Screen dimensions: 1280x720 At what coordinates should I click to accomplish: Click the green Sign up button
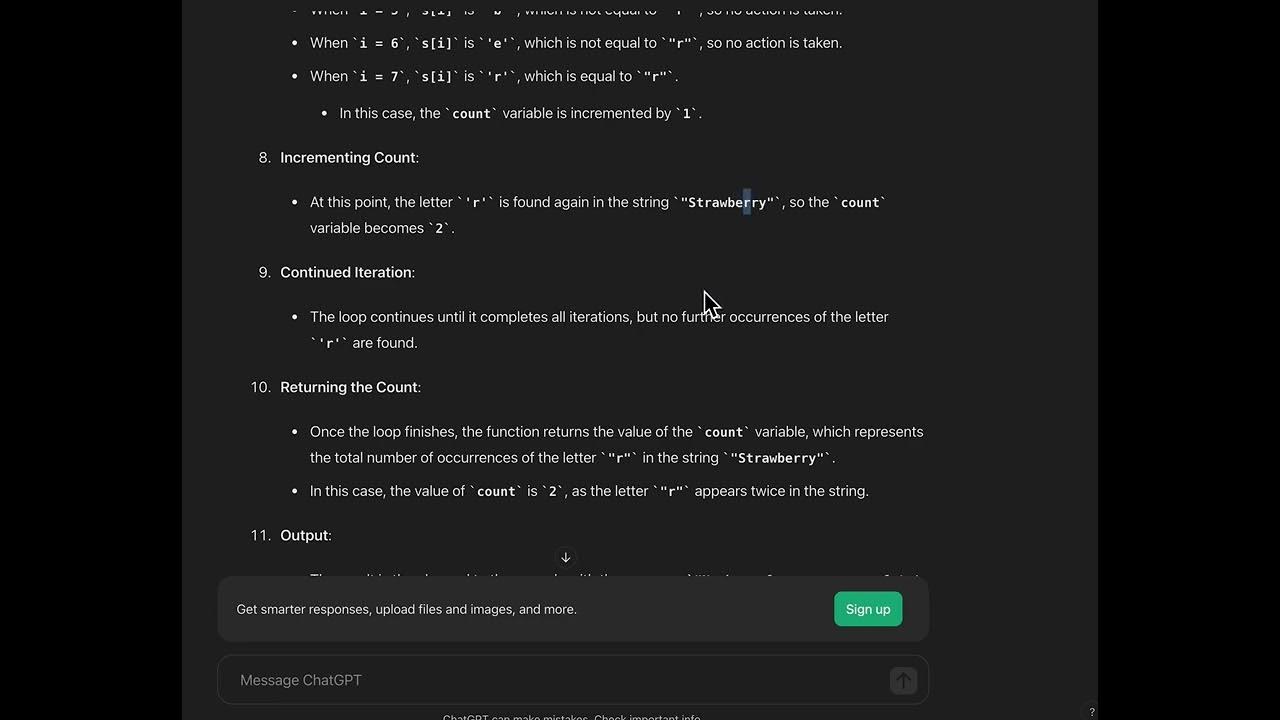point(867,609)
